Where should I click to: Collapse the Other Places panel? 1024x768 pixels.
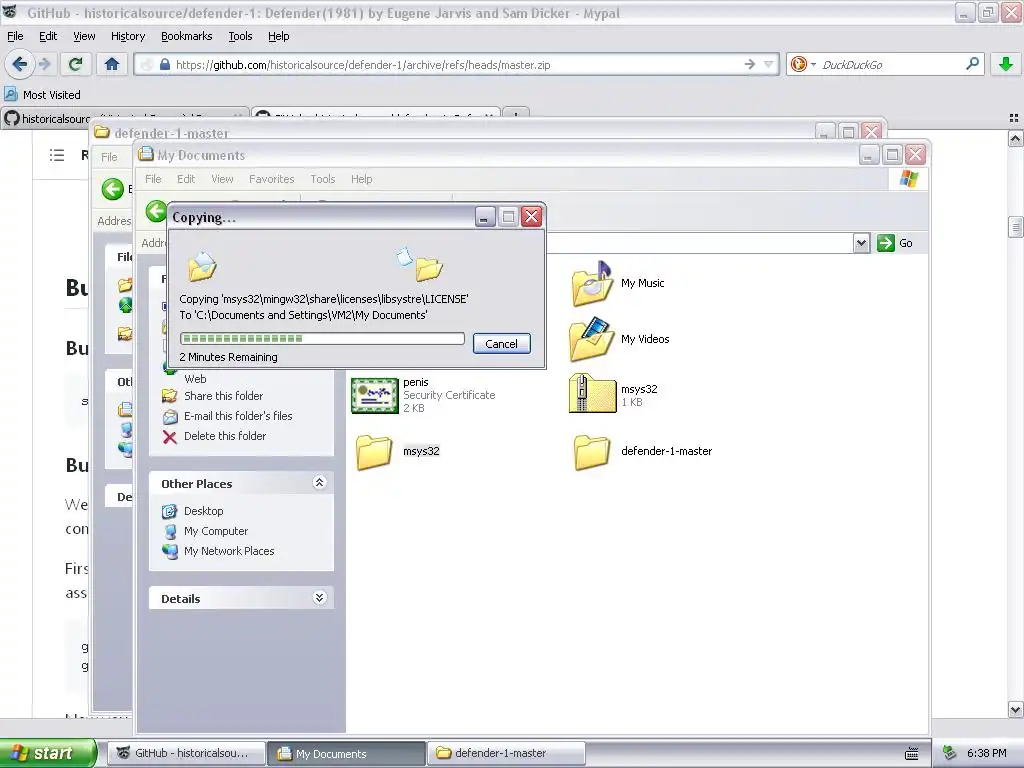pyautogui.click(x=319, y=483)
